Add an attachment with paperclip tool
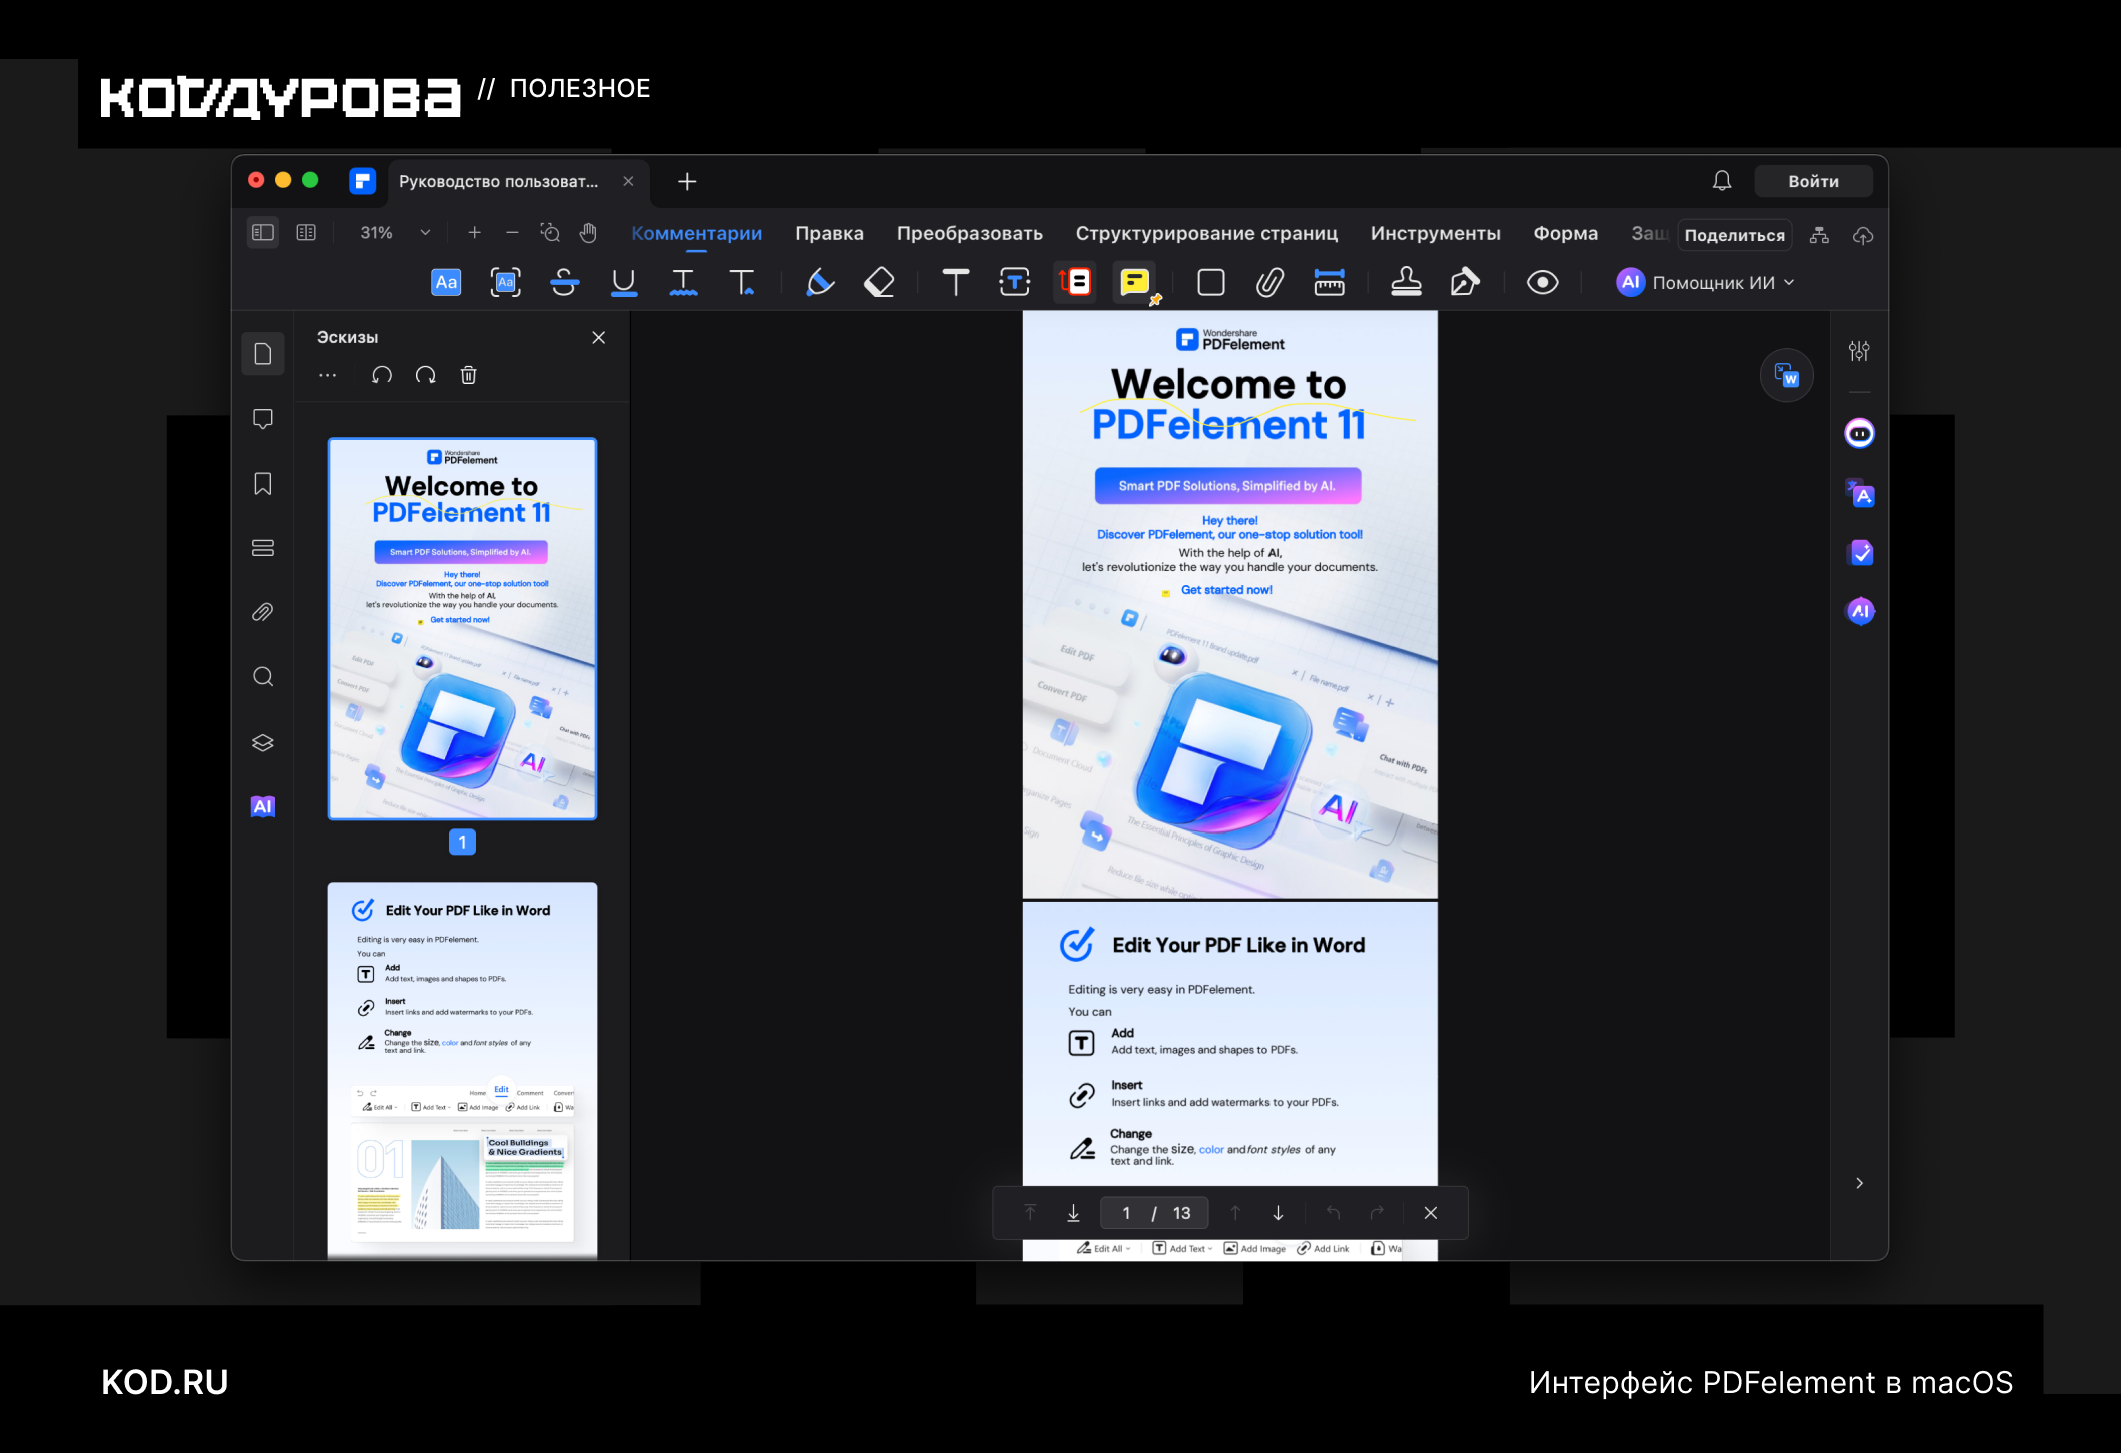The height and width of the screenshot is (1453, 2121). click(x=1269, y=283)
